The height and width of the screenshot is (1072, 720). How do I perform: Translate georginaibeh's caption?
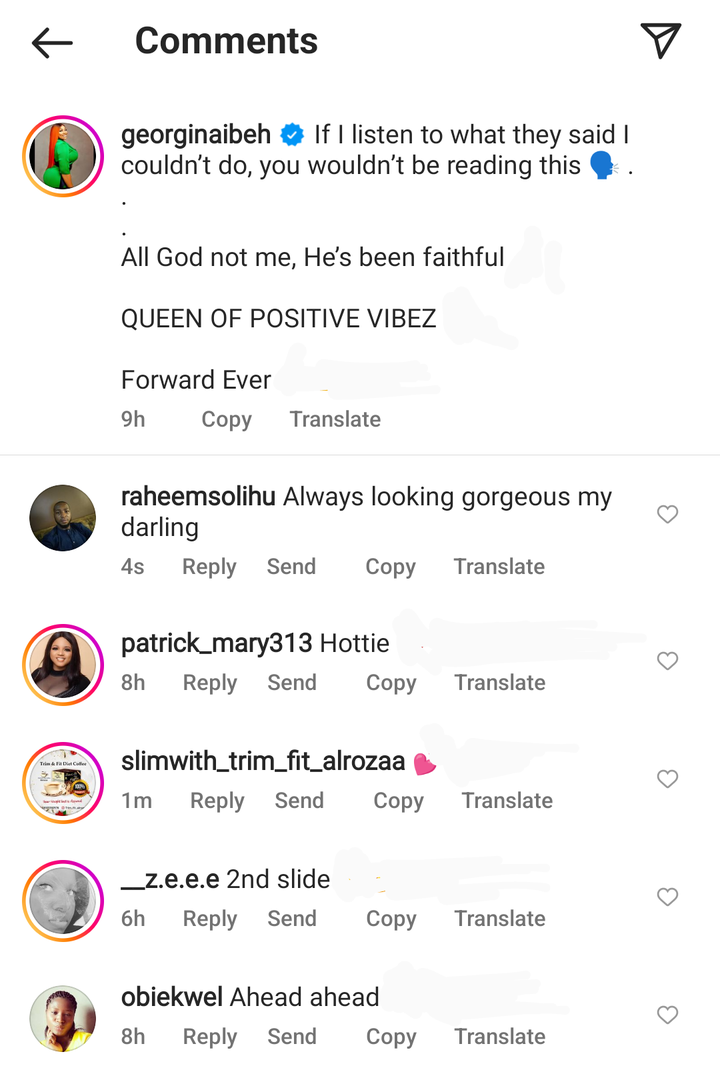coord(335,419)
